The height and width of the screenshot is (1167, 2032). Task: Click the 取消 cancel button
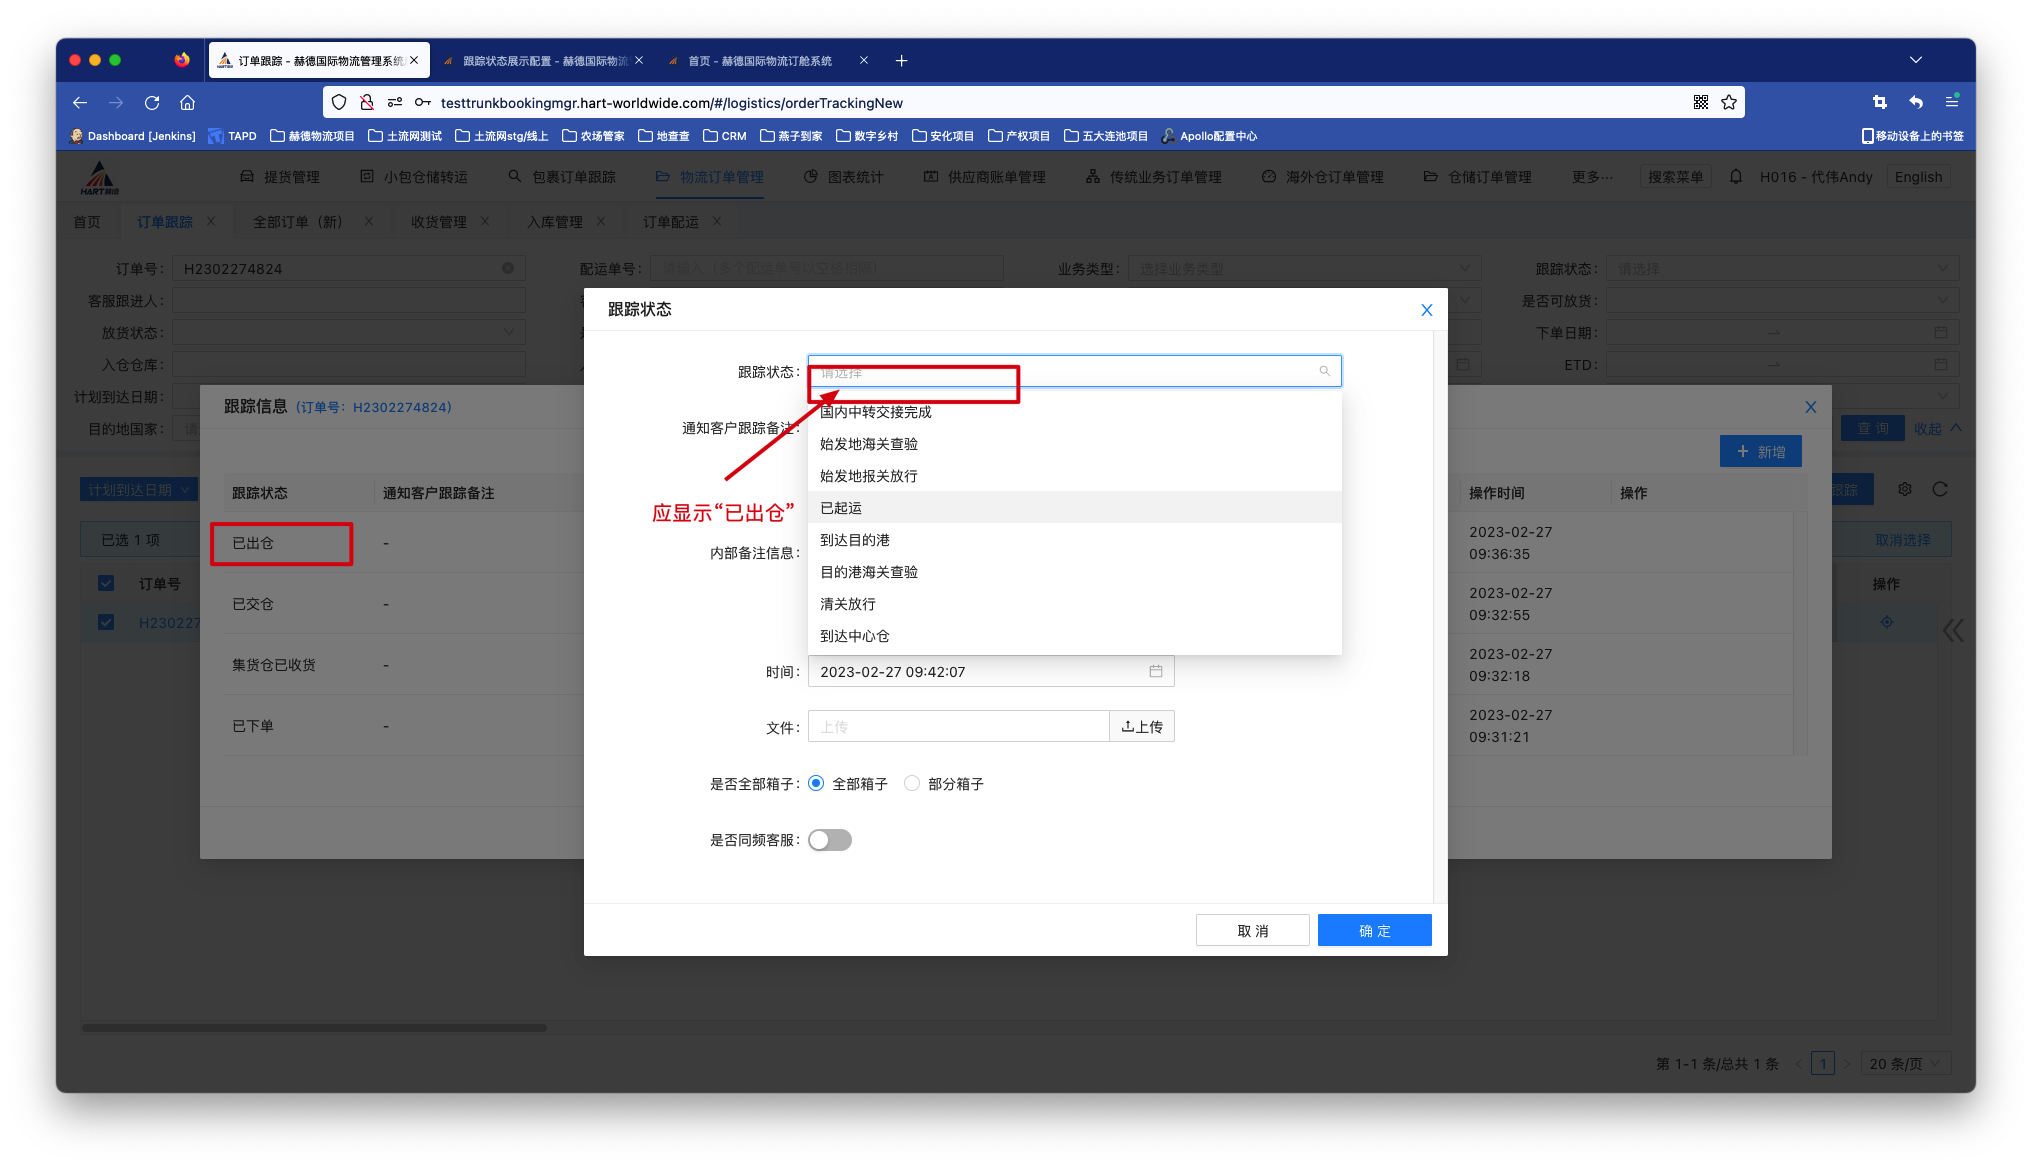[1252, 931]
